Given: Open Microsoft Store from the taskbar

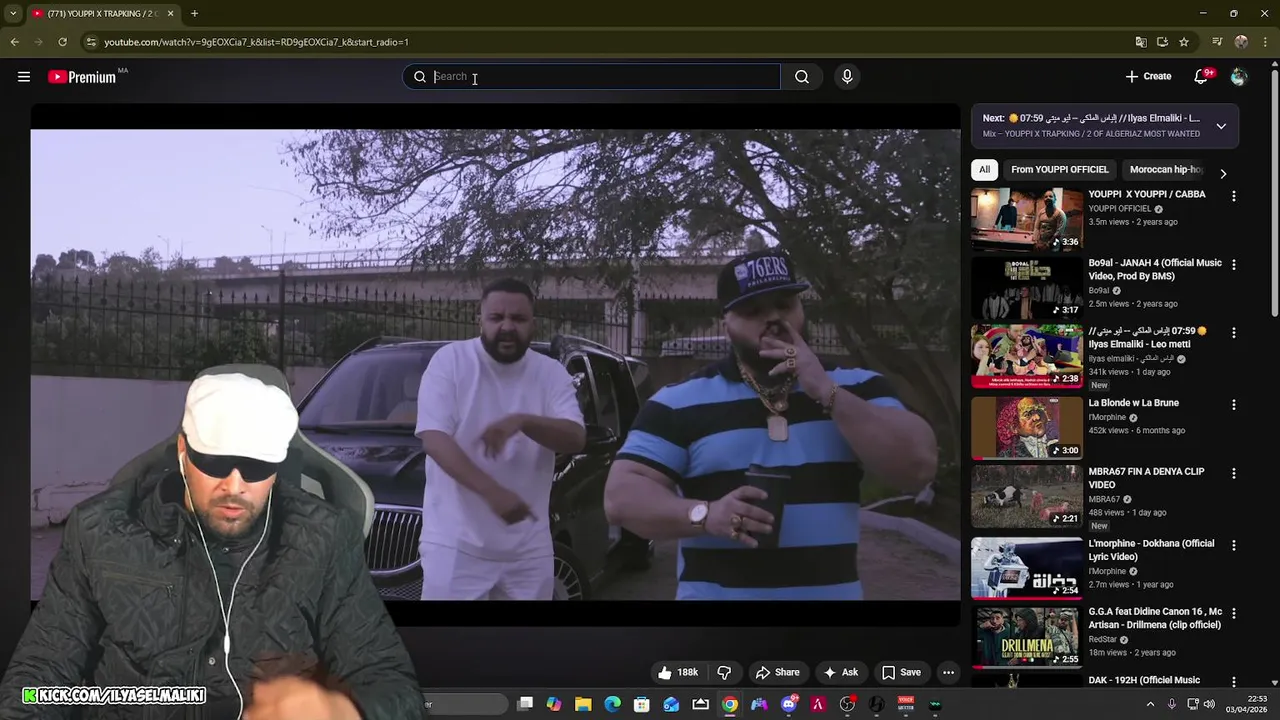Looking at the screenshot, I should [642, 704].
